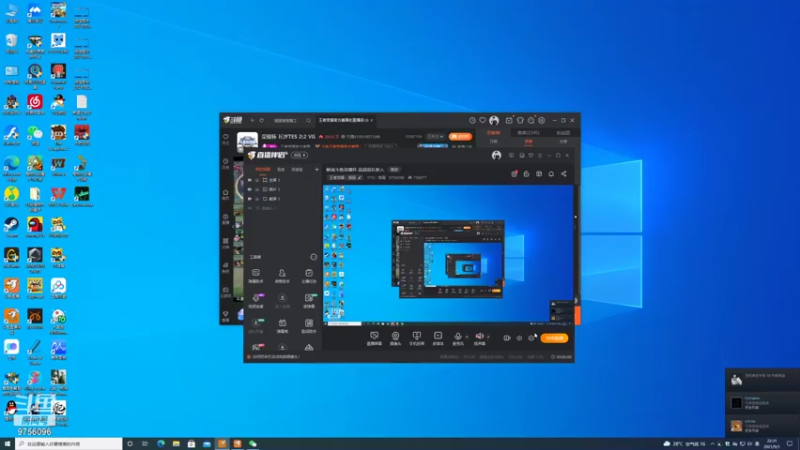
Task: Click the refresh icon in Huya client title bar
Action: pyautogui.click(x=262, y=120)
